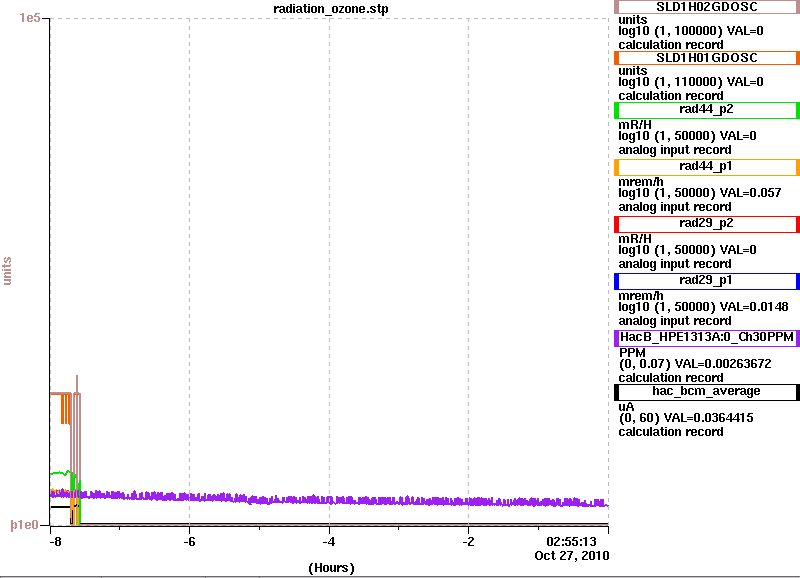800x578 pixels.
Task: Click the mR/H label under rad44_p2
Action: [x=635, y=124]
